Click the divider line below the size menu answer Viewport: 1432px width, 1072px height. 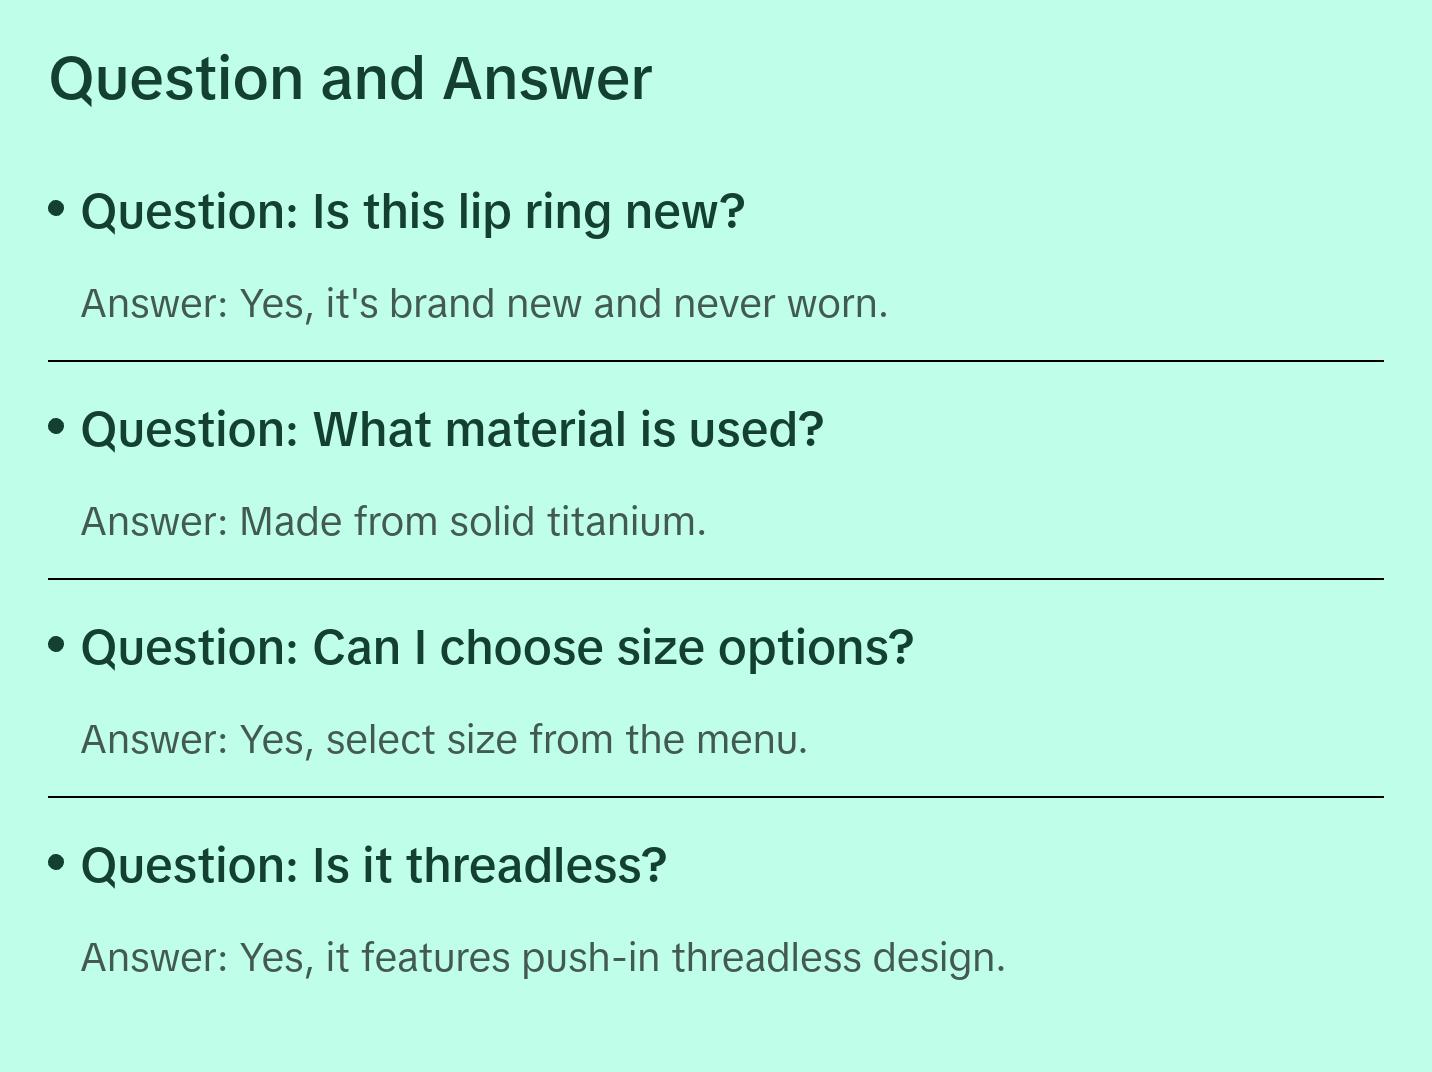point(716,797)
